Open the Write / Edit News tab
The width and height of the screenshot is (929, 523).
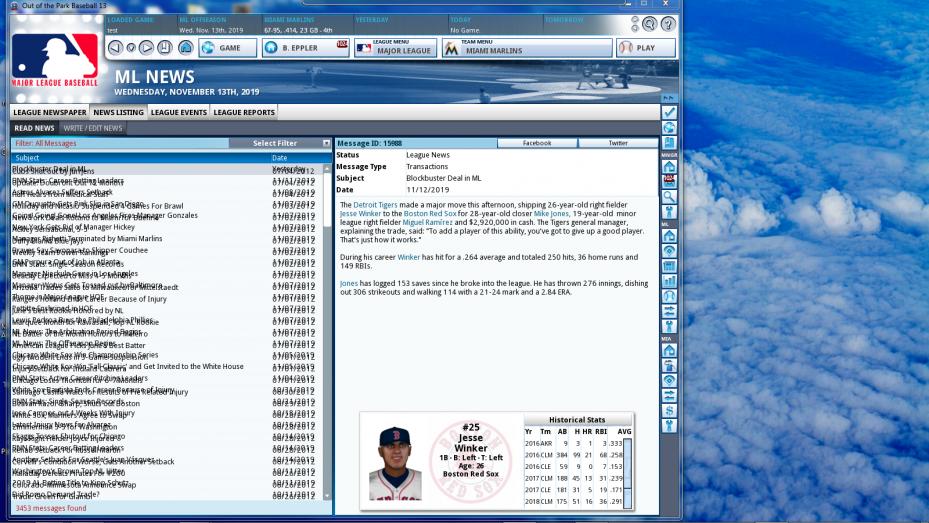[x=92, y=128]
